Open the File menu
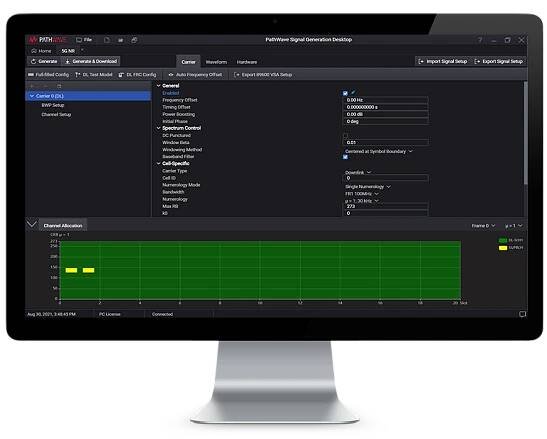The width and height of the screenshot is (547, 439). pos(84,40)
